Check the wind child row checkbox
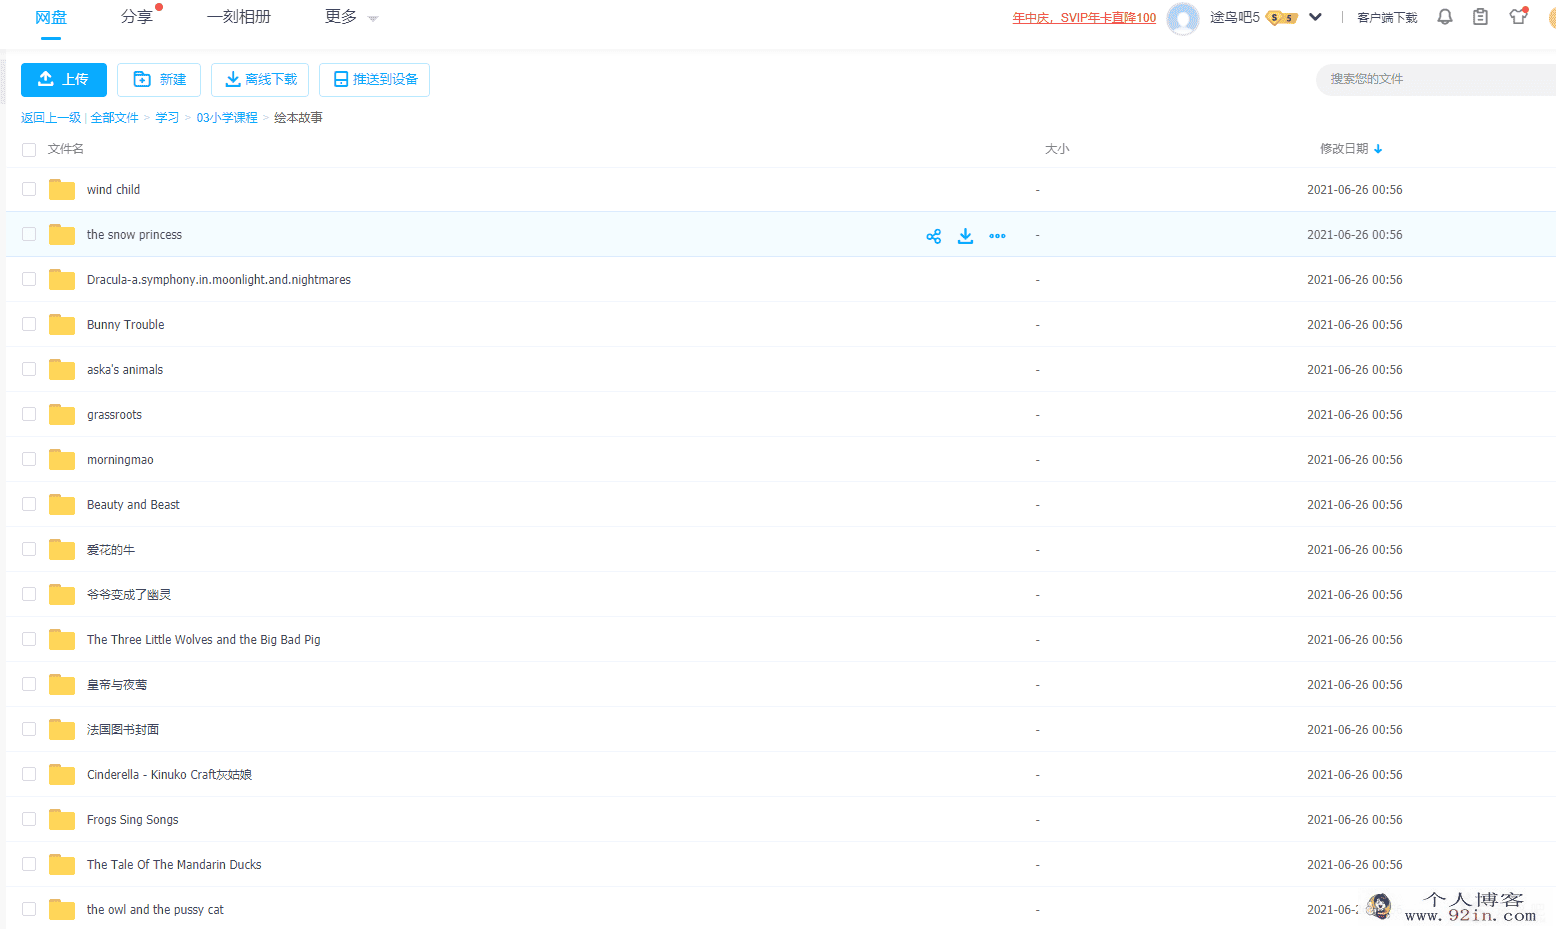This screenshot has height=929, width=1556. click(29, 189)
